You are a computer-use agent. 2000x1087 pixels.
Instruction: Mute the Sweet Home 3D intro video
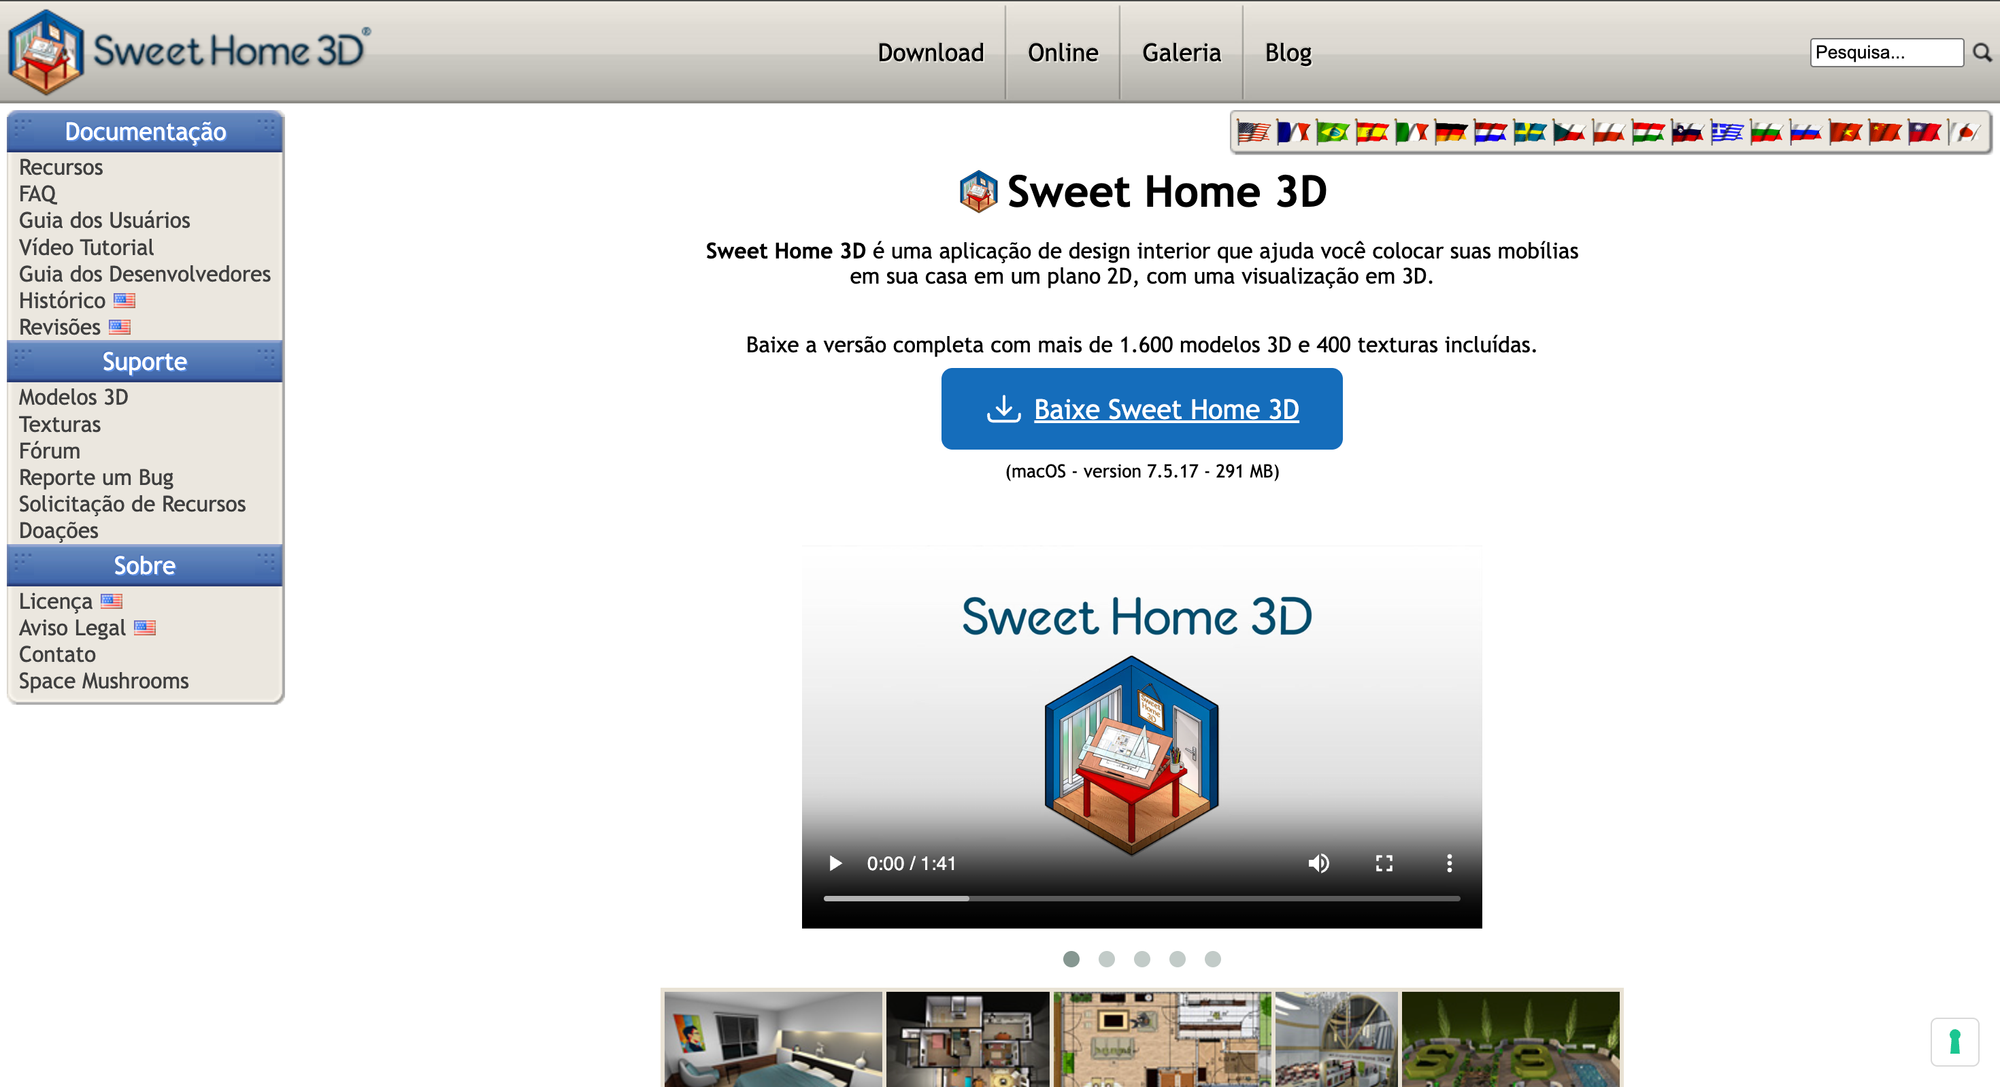coord(1319,863)
